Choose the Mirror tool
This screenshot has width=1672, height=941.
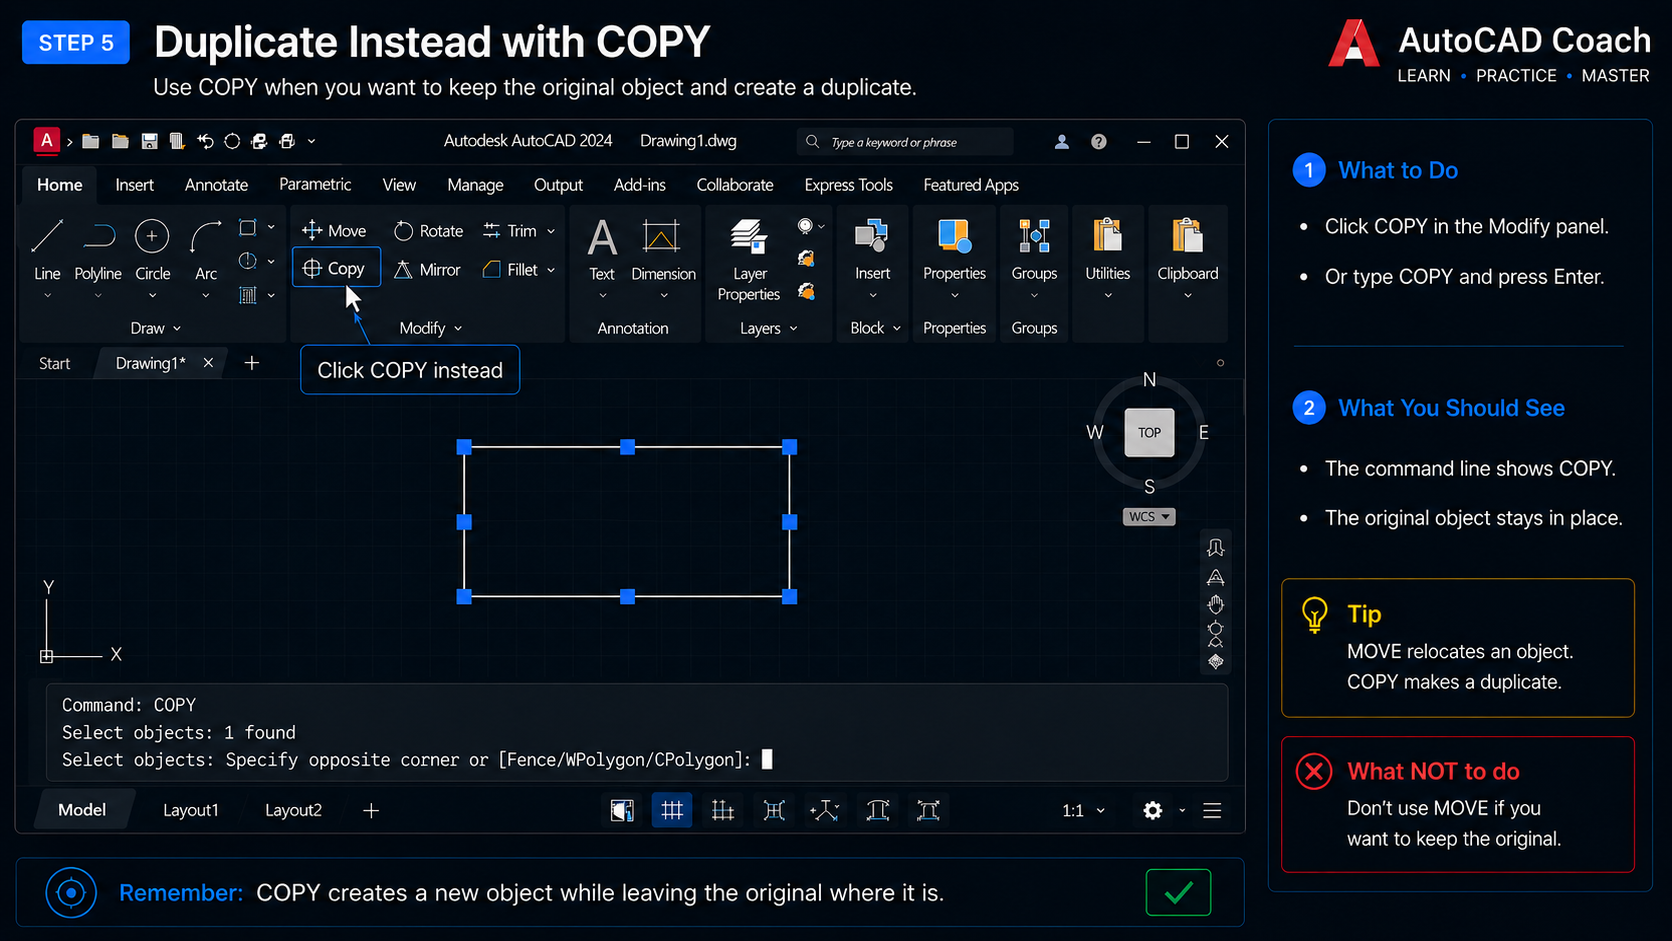point(427,270)
